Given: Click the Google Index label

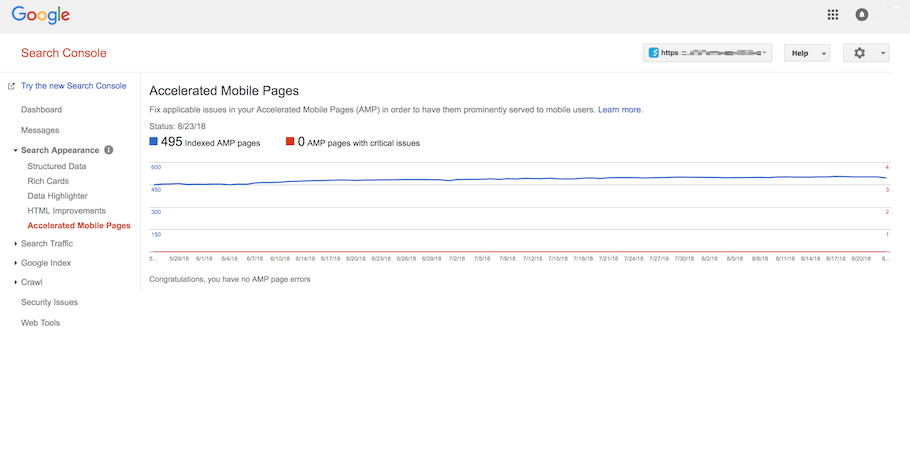Looking at the screenshot, I should (46, 263).
